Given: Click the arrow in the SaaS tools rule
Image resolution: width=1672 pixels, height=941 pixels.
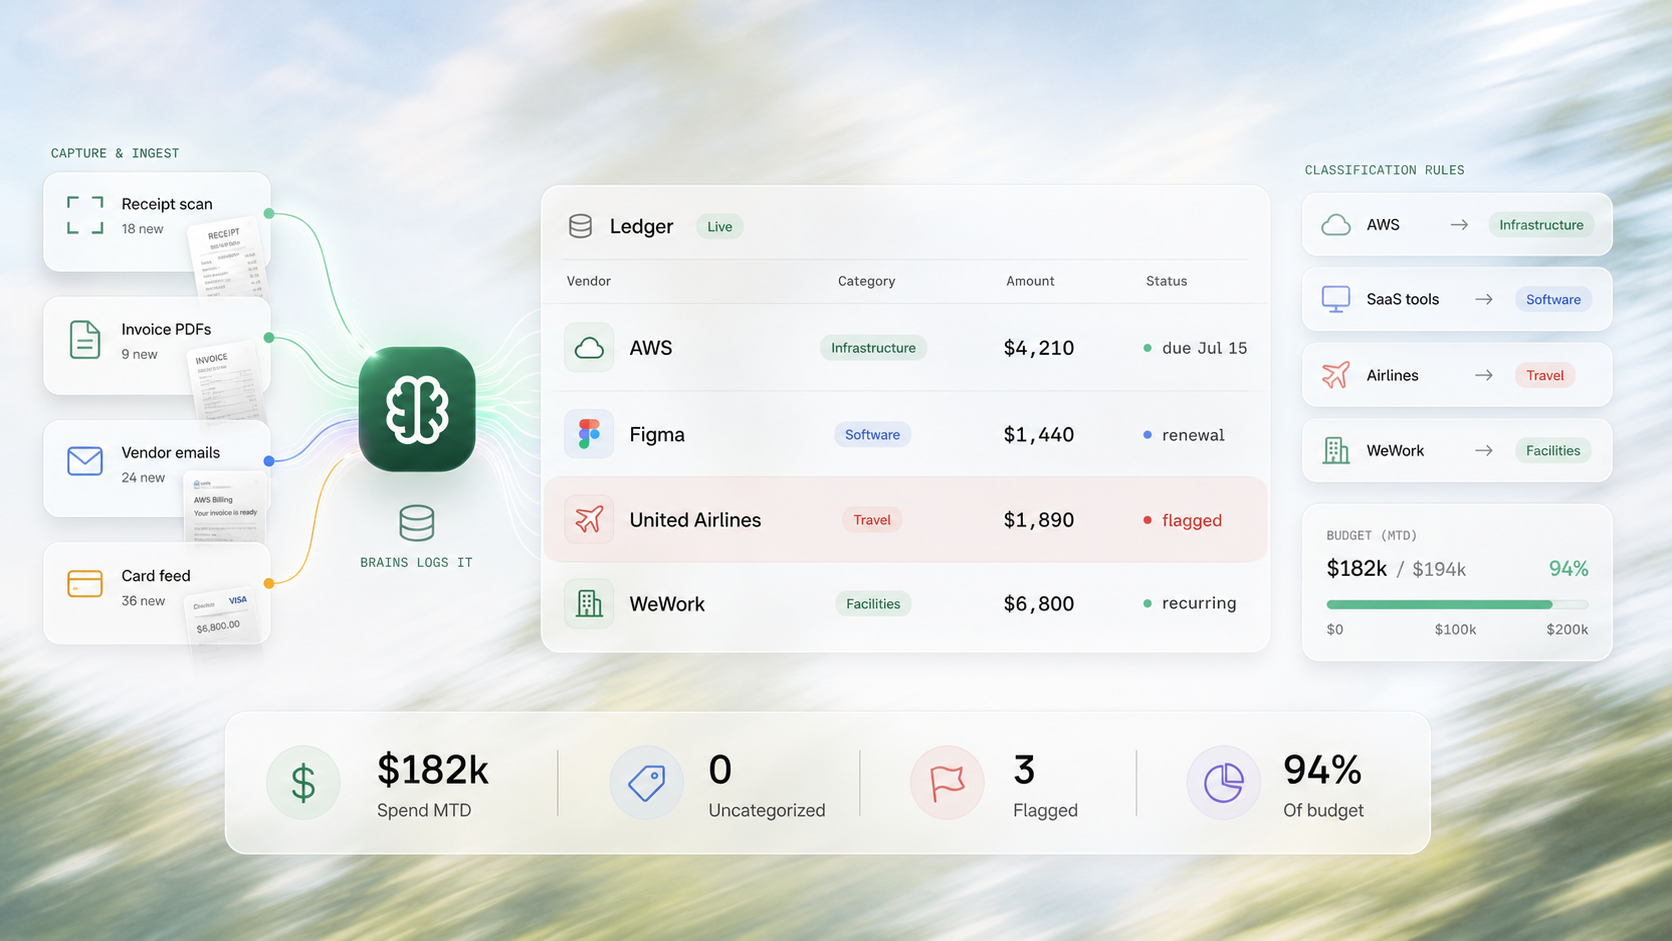Looking at the screenshot, I should click(1483, 299).
